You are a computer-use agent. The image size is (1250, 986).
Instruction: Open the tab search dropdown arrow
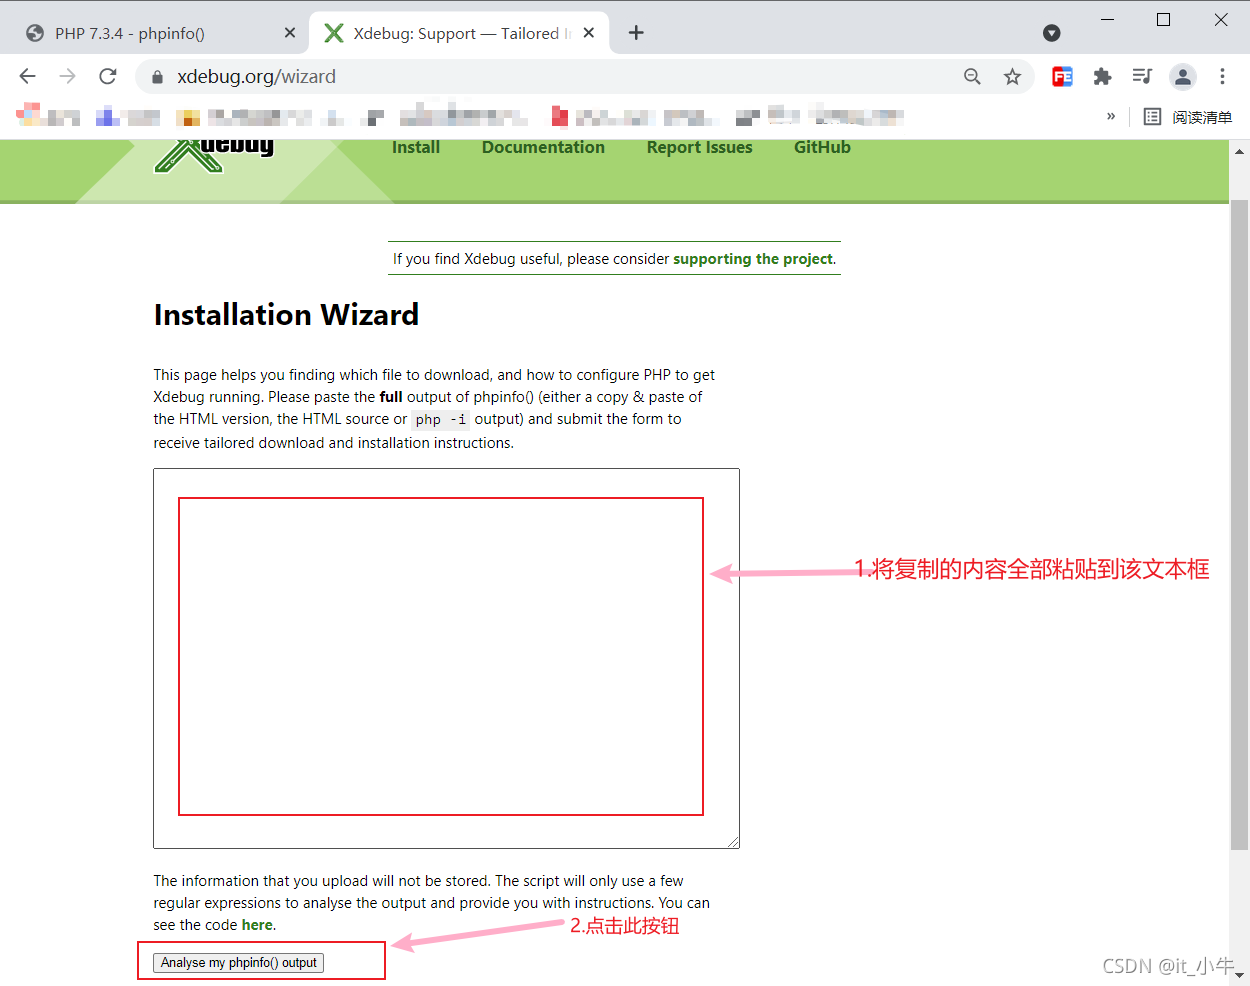(x=1051, y=33)
